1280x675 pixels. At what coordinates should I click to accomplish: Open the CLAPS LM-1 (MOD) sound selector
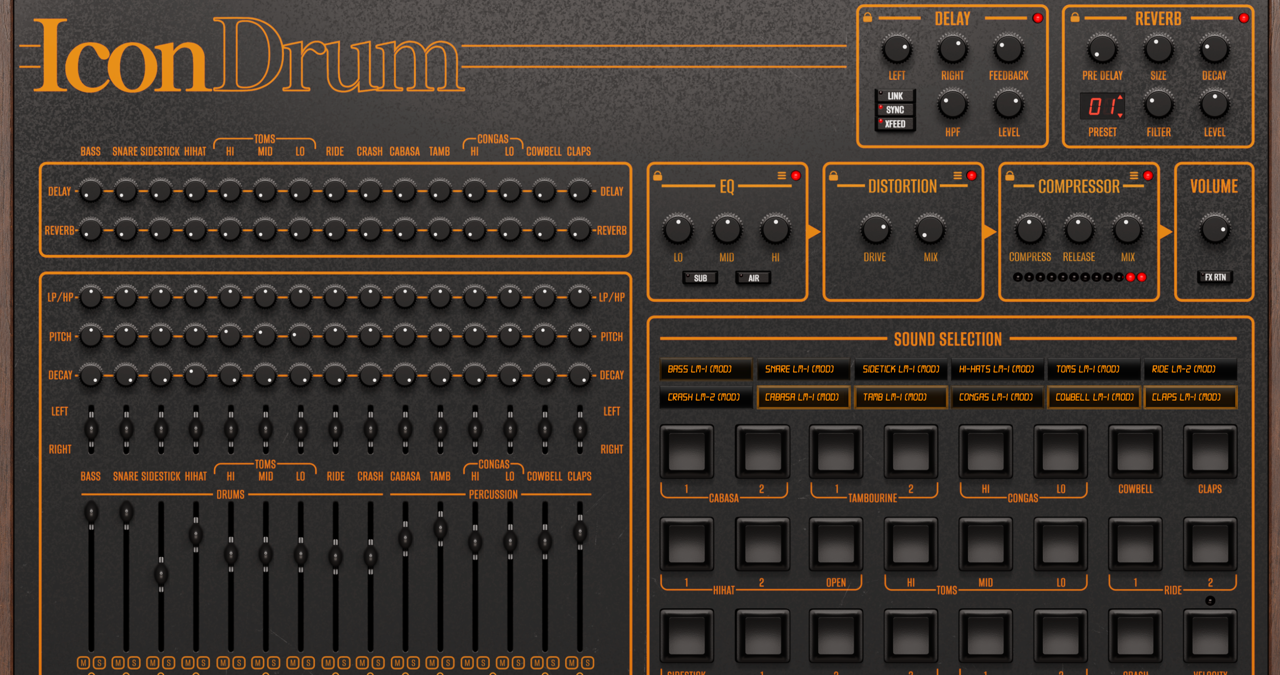coord(1190,397)
